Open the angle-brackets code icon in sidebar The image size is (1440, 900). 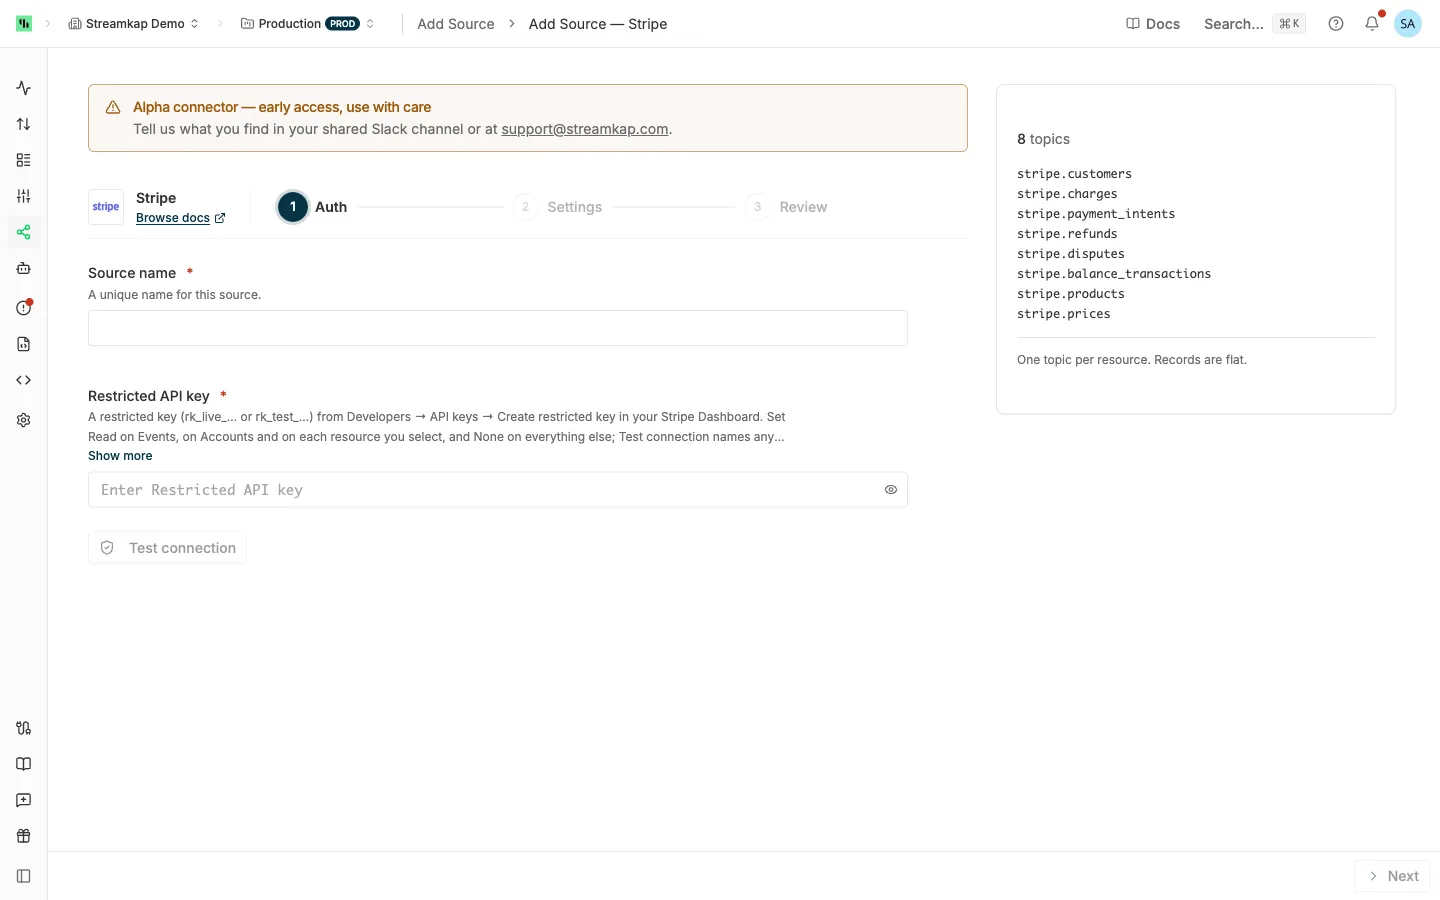click(x=24, y=380)
